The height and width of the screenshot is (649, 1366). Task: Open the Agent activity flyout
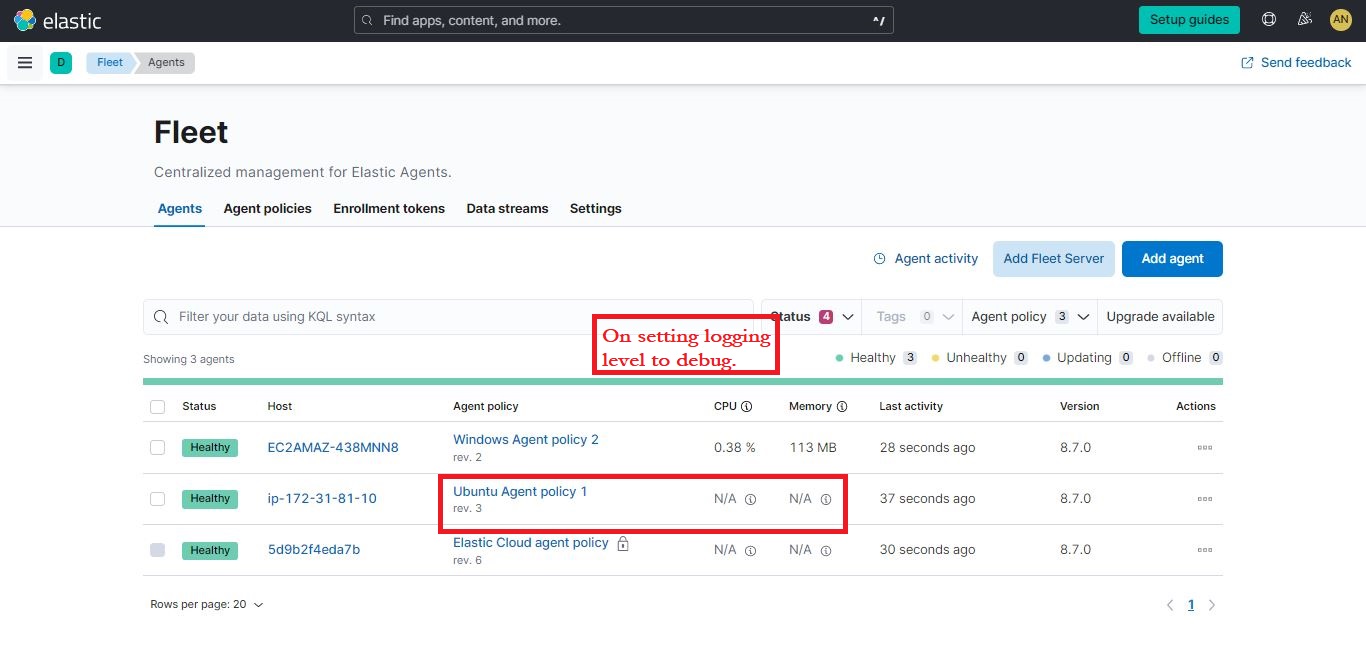pos(925,258)
